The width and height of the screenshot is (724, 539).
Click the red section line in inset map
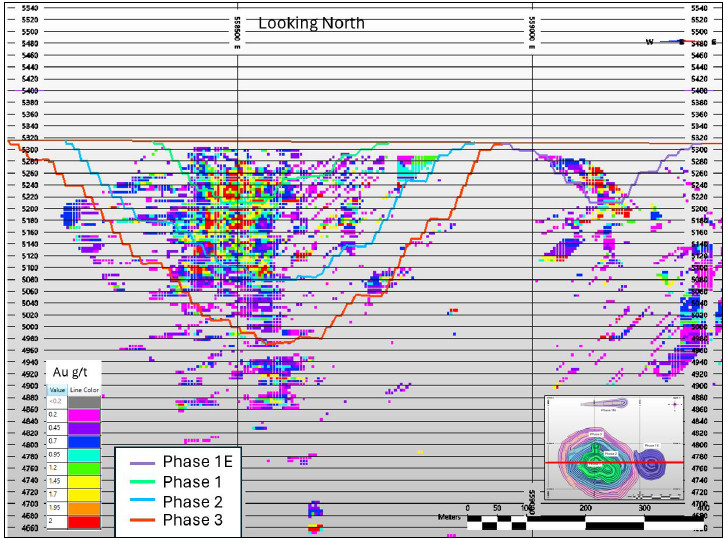coord(615,462)
